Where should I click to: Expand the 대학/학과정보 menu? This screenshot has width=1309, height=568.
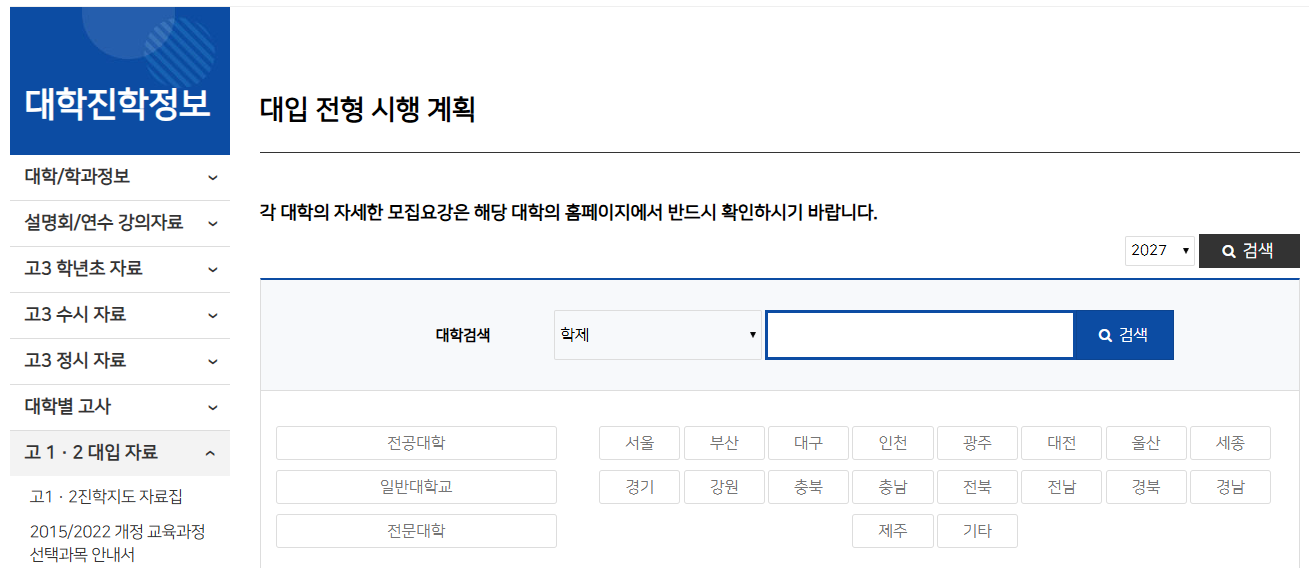120,177
